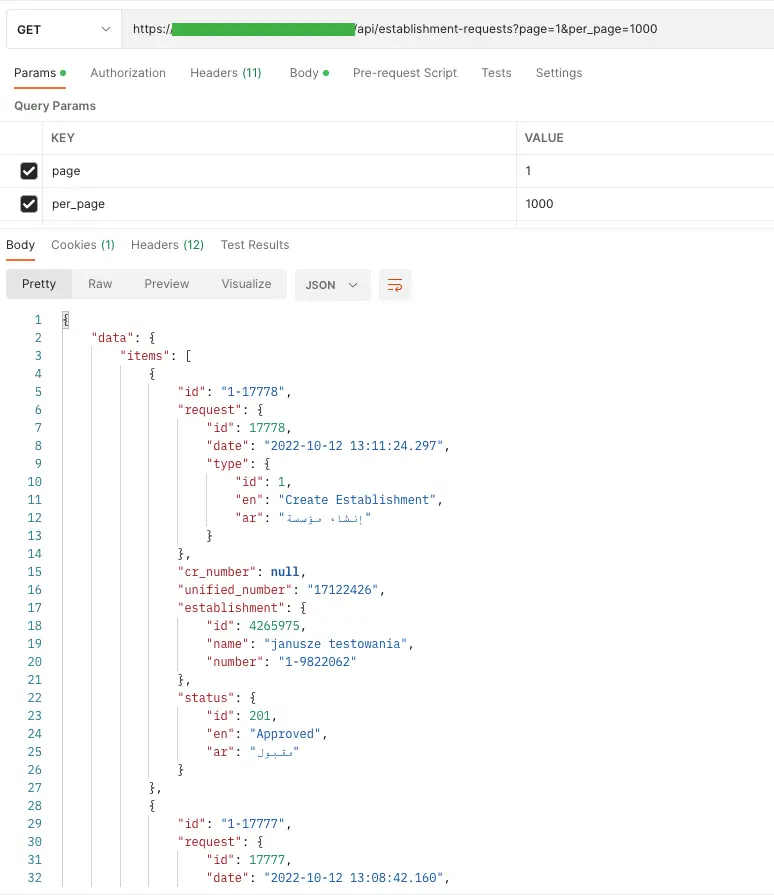The height and width of the screenshot is (895, 774).
Task: Switch to Raw response view
Action: 100,284
